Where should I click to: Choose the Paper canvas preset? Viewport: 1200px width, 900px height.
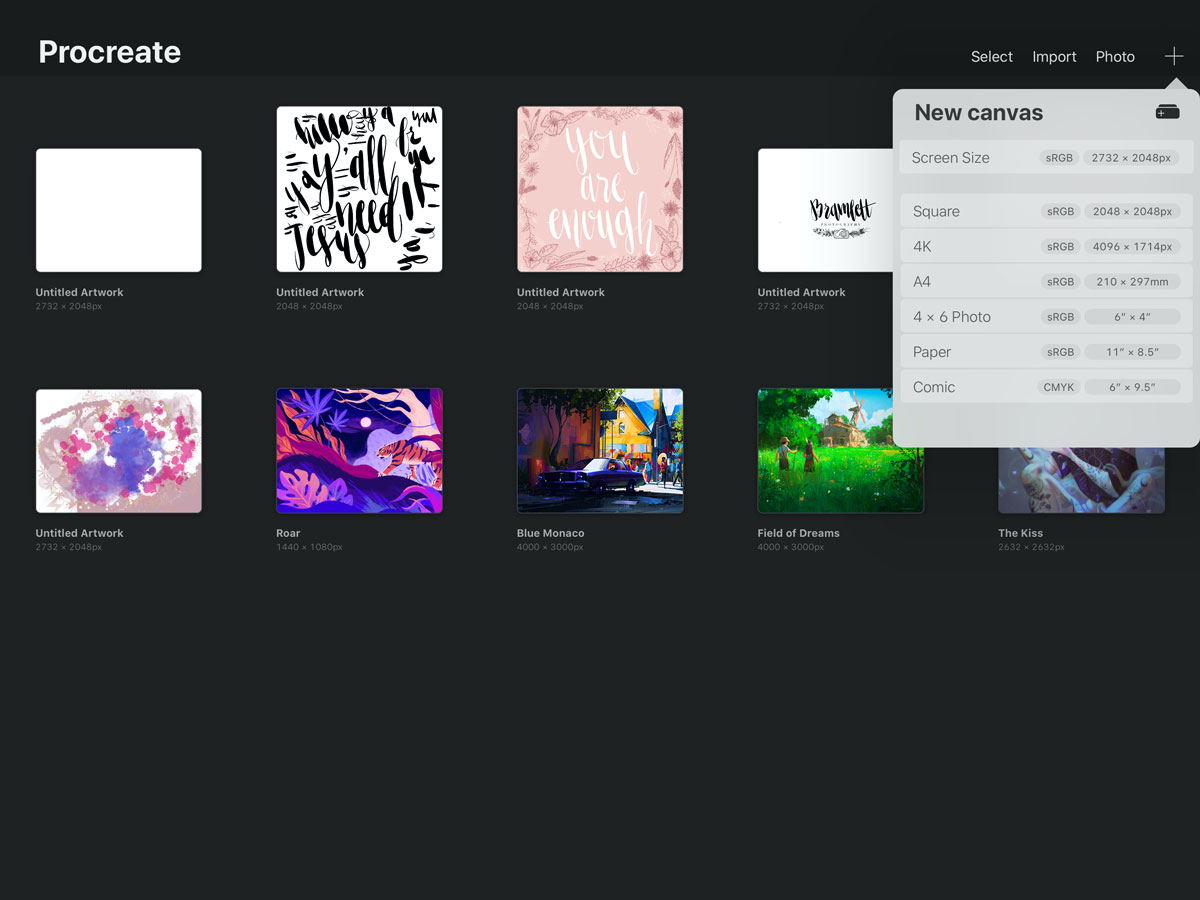coord(1046,352)
